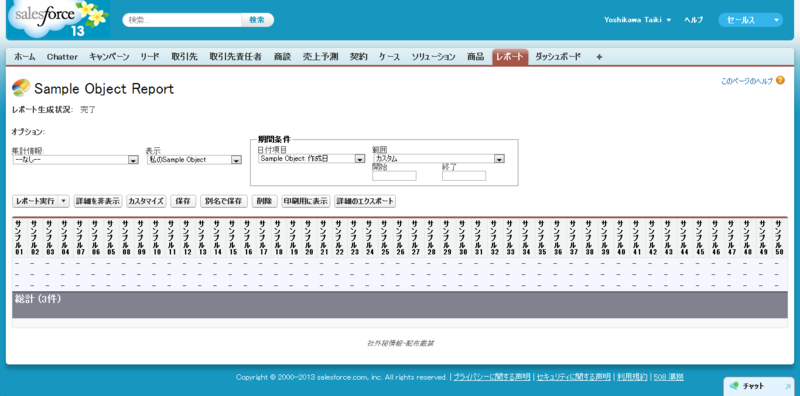Go to the 商談 tab
The width and height of the screenshot is (800, 396).
point(282,57)
